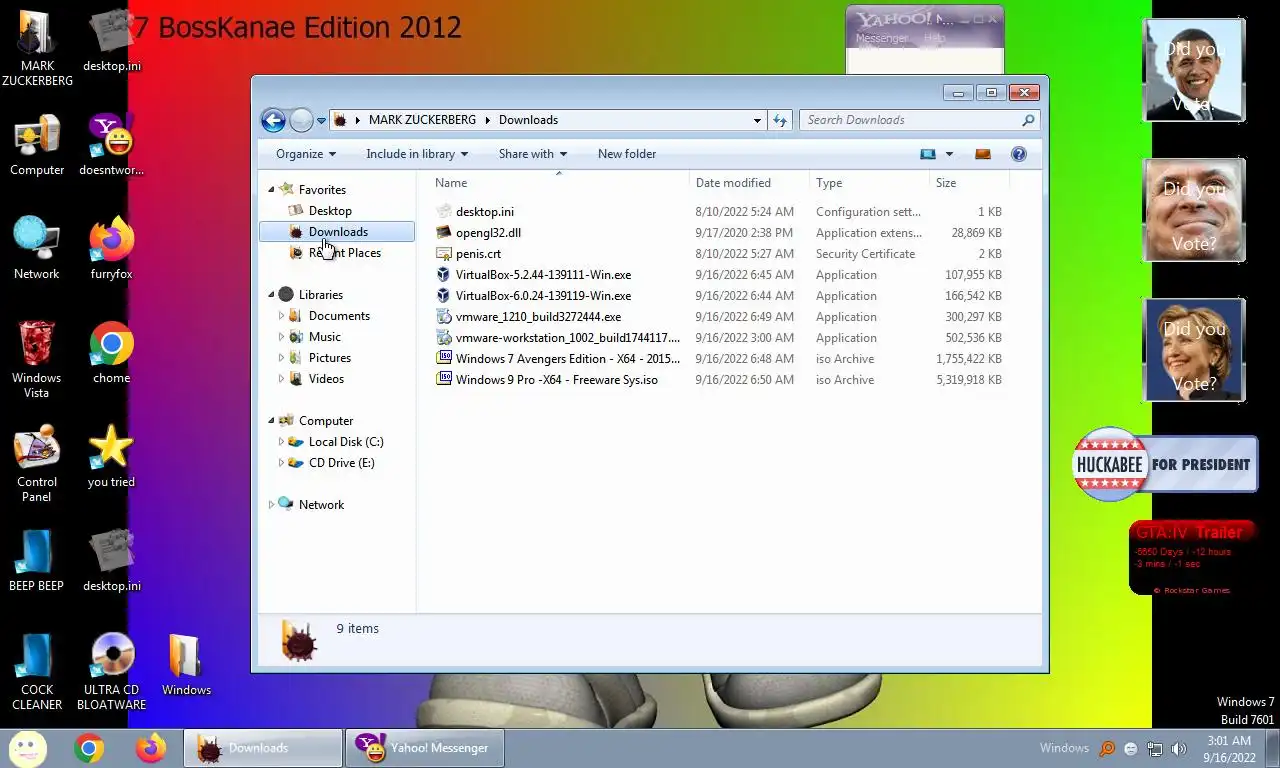Collapse the Libraries tree section
The width and height of the screenshot is (1280, 768).
(x=271, y=295)
